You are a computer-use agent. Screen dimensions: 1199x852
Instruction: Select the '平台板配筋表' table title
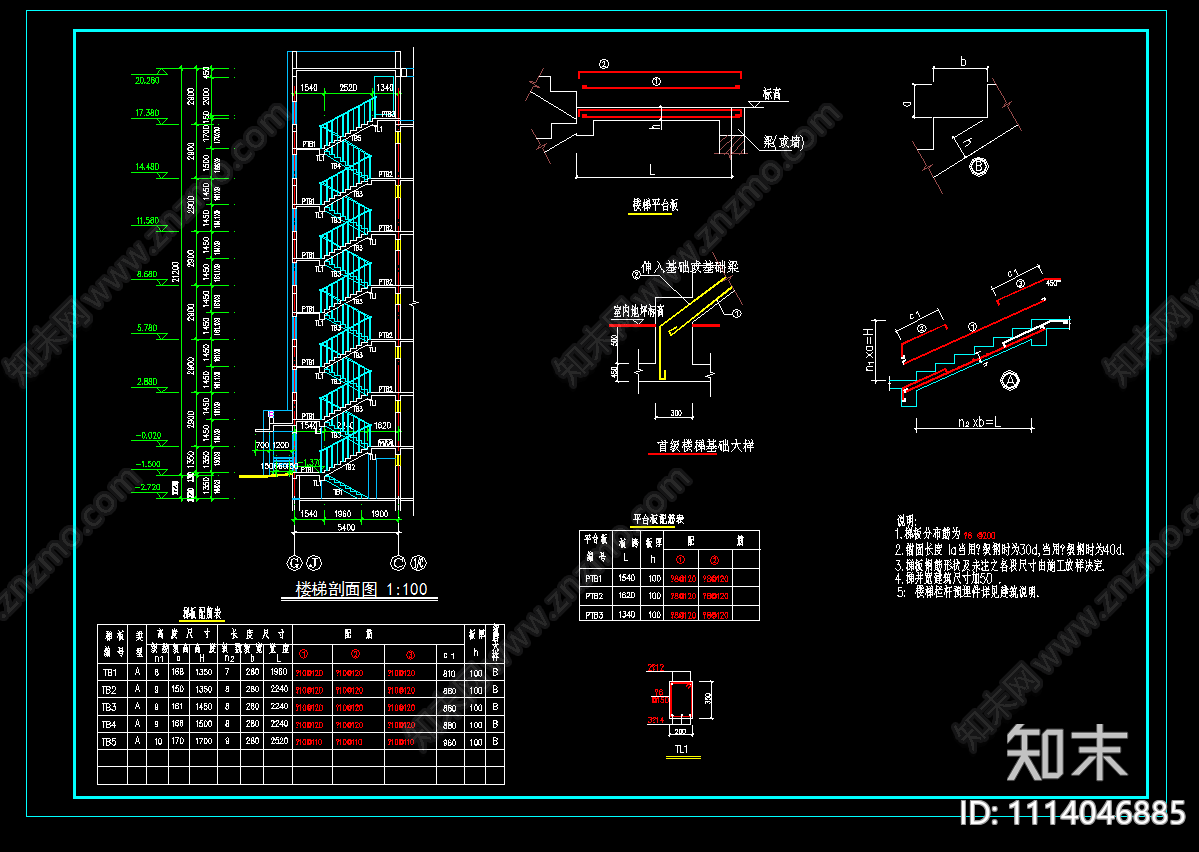point(658,519)
